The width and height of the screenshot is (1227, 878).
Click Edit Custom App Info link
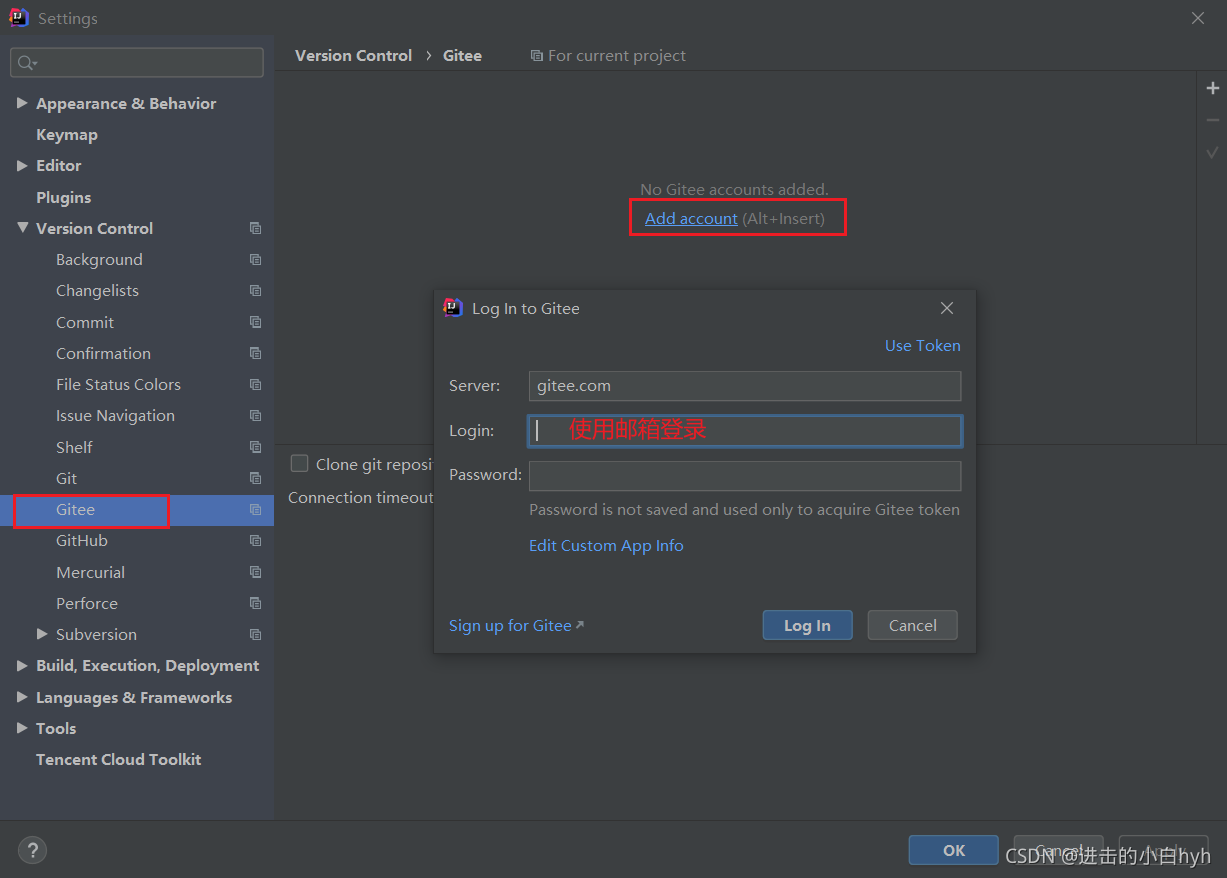pyautogui.click(x=606, y=546)
